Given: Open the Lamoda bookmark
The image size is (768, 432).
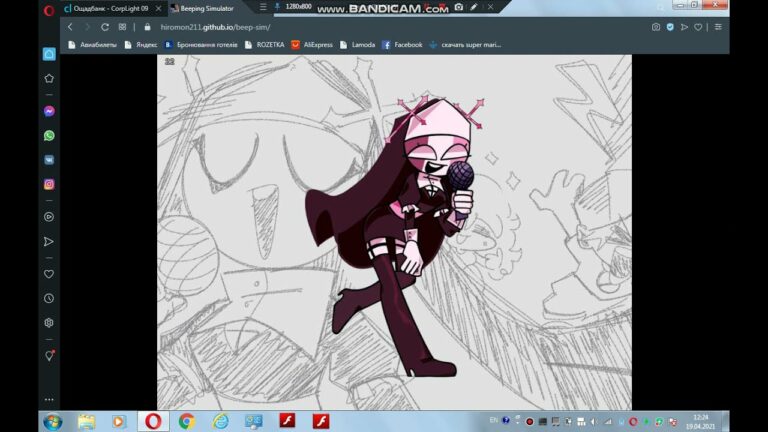Looking at the screenshot, I should [358, 45].
